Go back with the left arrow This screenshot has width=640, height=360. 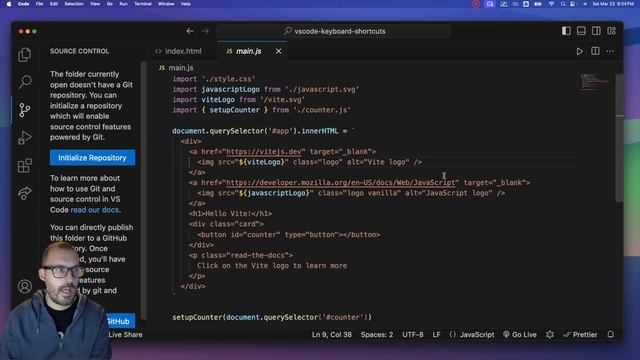tap(190, 31)
